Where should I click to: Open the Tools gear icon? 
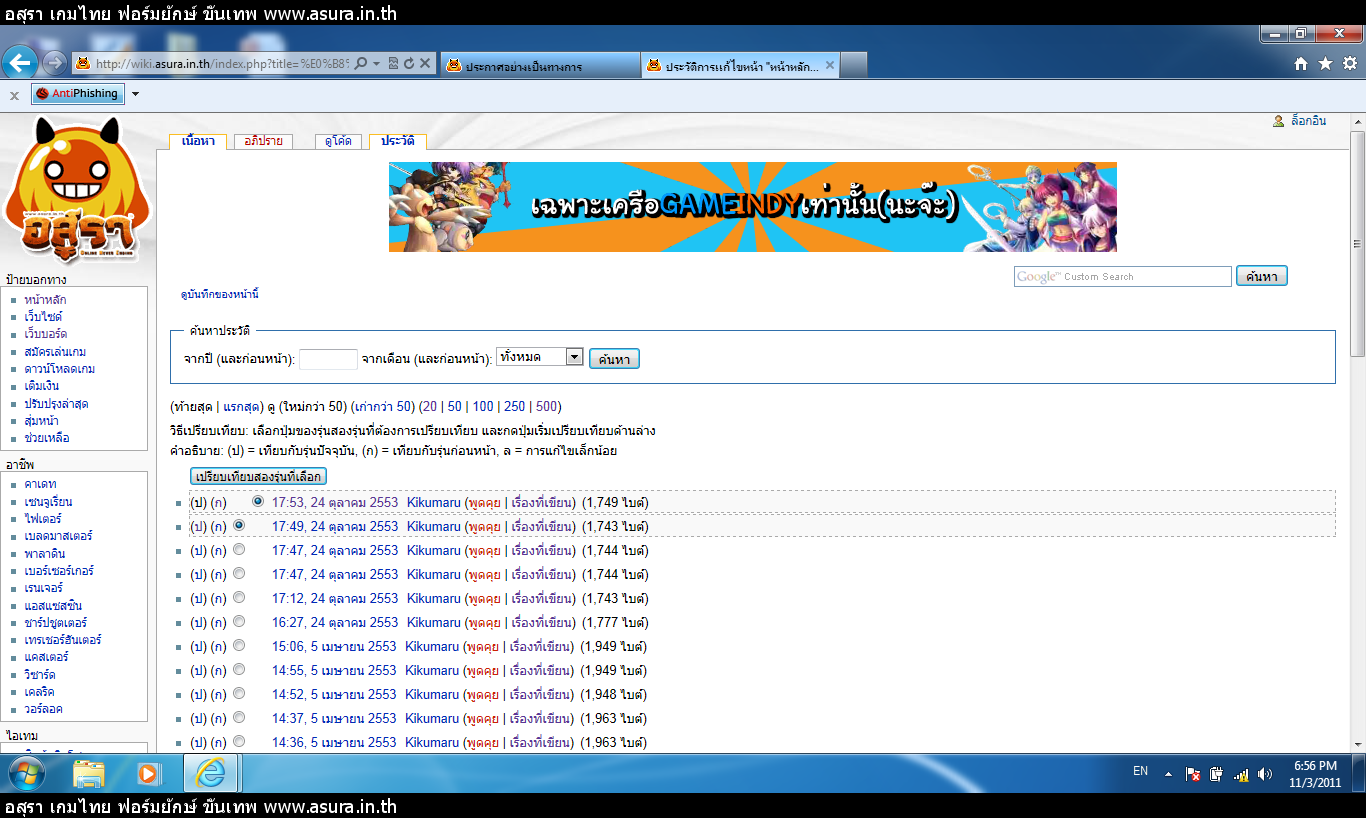point(1349,63)
